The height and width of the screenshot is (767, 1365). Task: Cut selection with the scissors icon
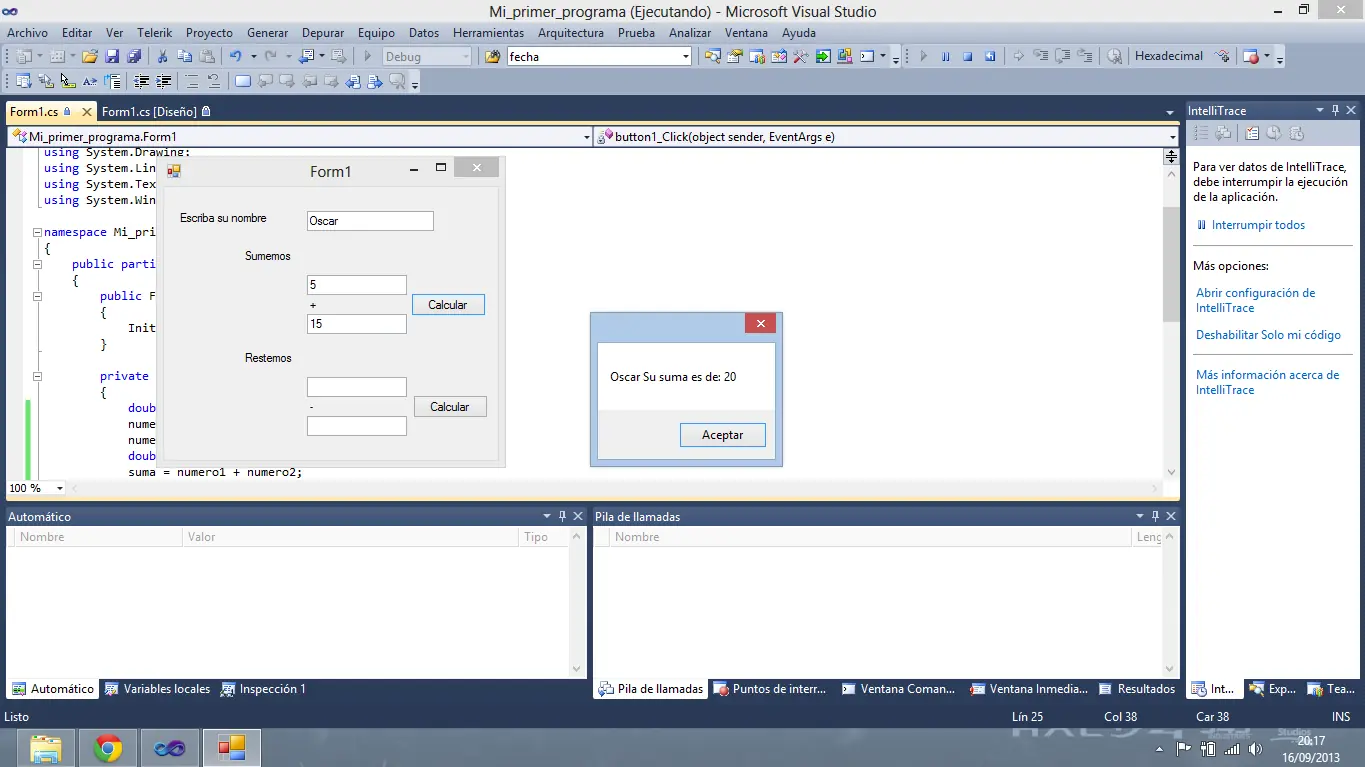point(163,57)
